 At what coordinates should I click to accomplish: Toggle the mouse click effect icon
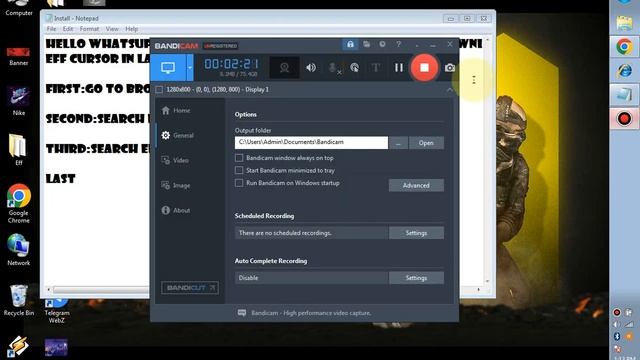coord(355,68)
